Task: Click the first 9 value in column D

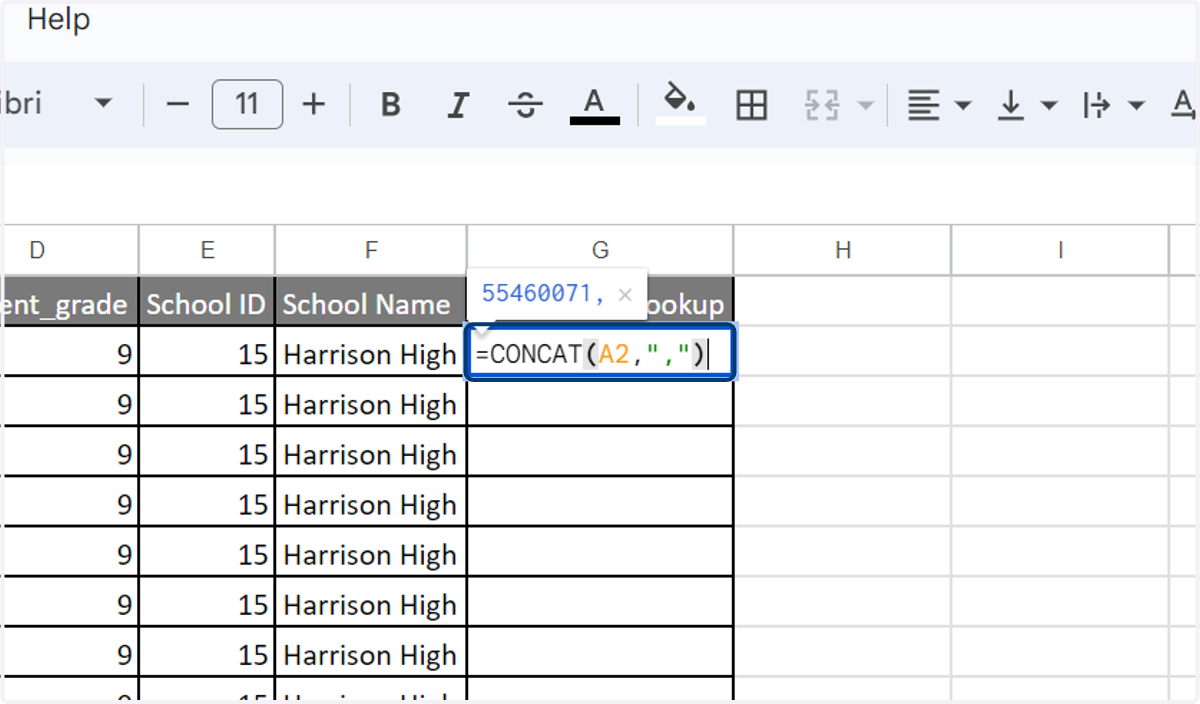Action: click(x=70, y=353)
